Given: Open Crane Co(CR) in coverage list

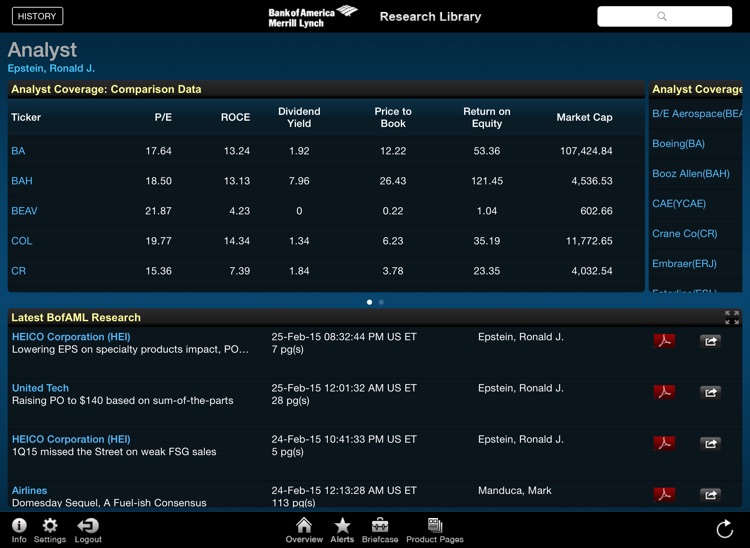Looking at the screenshot, I should tap(685, 234).
